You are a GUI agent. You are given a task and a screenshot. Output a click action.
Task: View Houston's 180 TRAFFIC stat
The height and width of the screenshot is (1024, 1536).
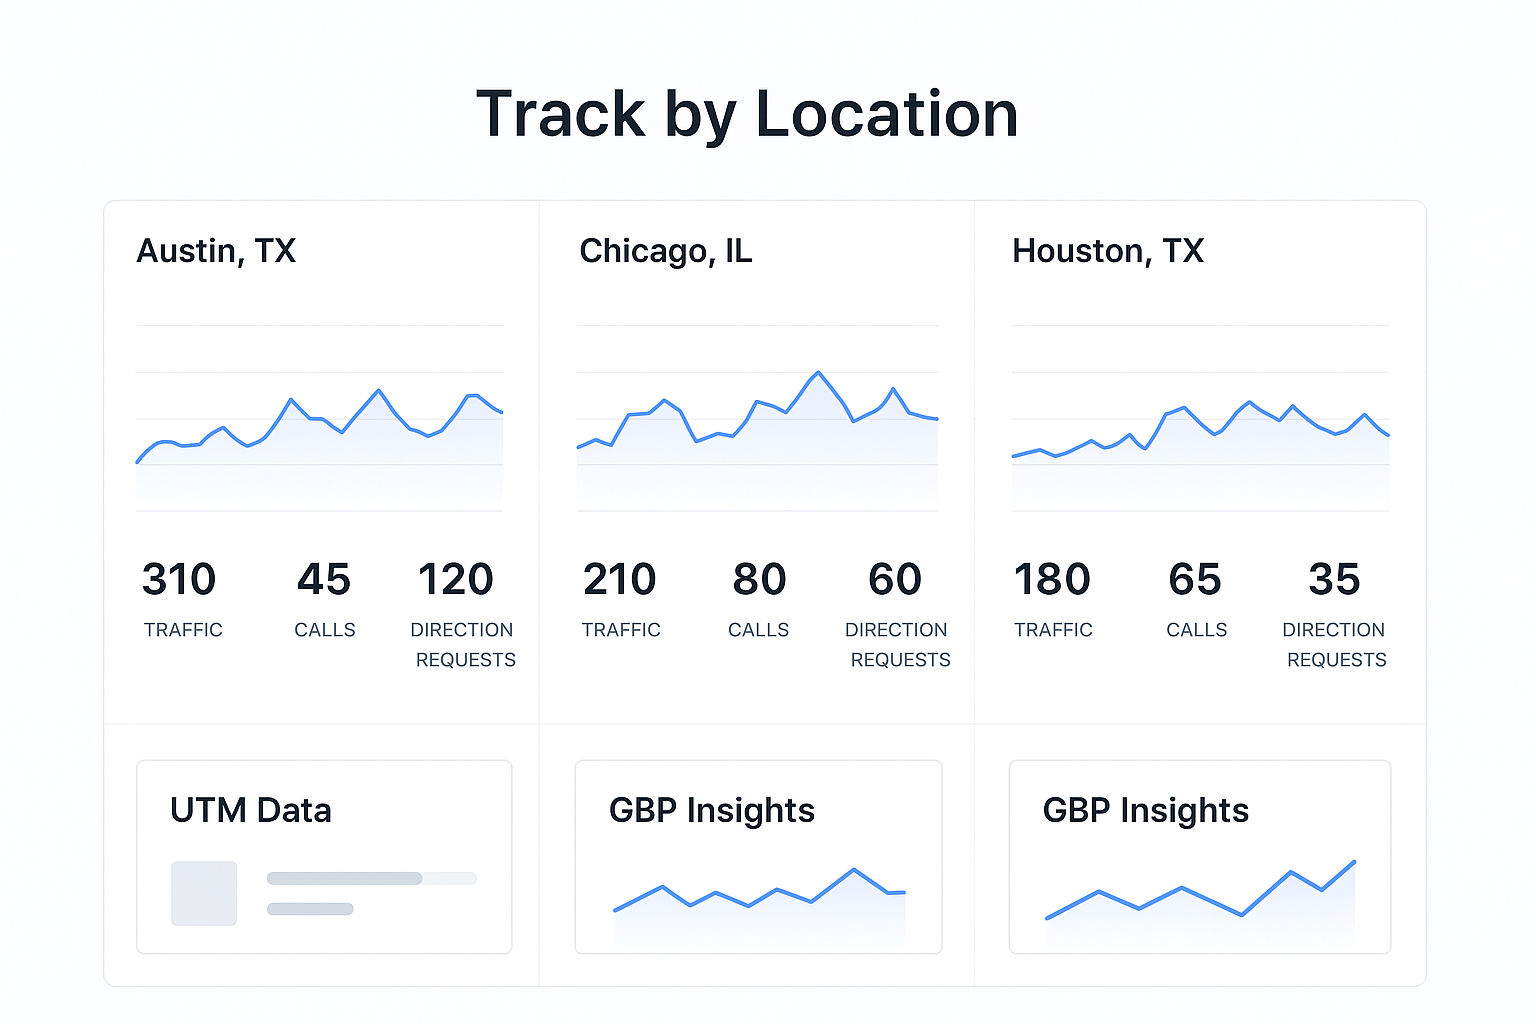click(x=1052, y=578)
